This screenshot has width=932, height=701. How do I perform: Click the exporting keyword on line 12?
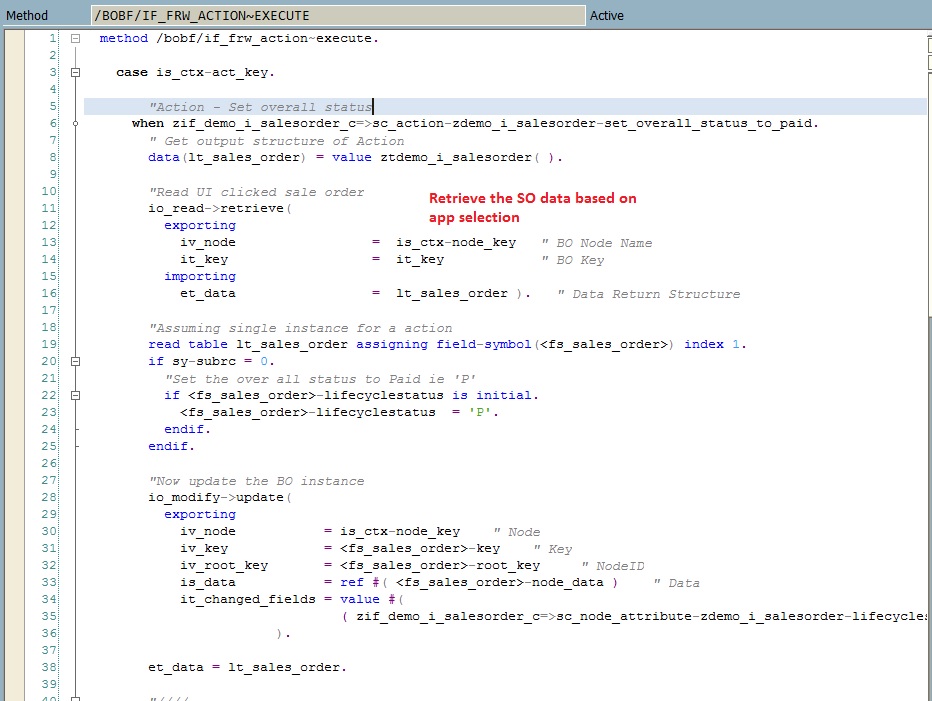(x=200, y=225)
